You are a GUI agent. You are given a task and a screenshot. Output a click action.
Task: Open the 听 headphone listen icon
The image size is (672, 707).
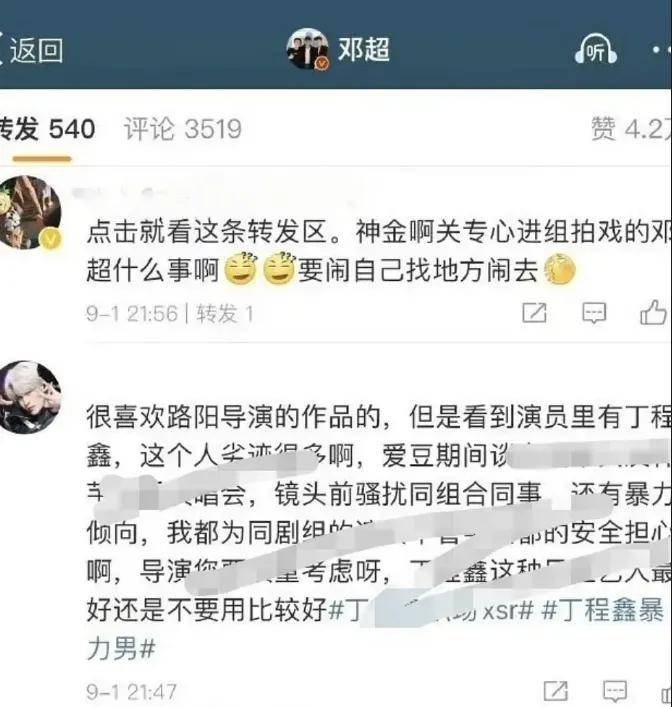(596, 50)
